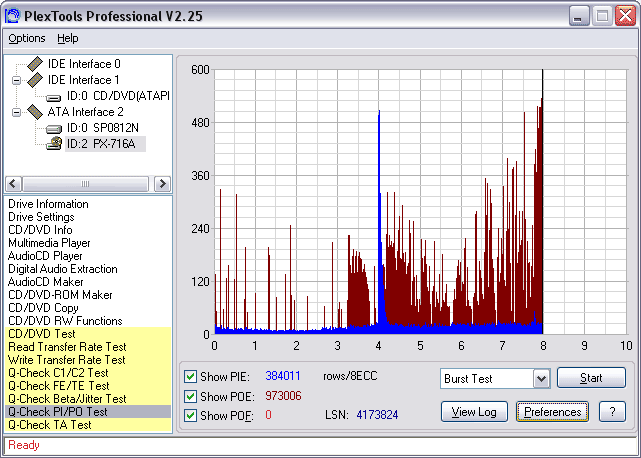Click the Ready status bar text
The image size is (641, 458).
pyautogui.click(x=24, y=445)
